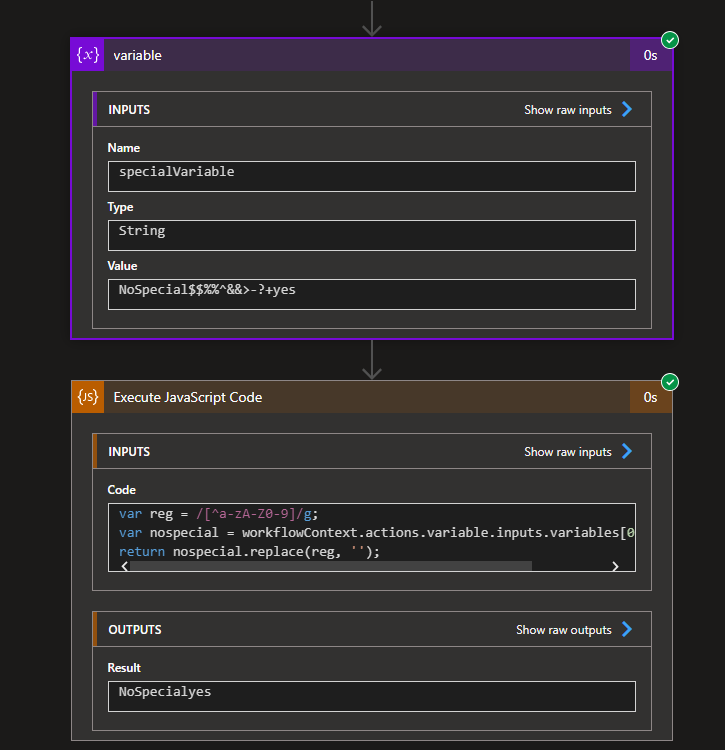
Task: Show raw inputs for Execute JavaScript Code
Action: click(x=568, y=452)
